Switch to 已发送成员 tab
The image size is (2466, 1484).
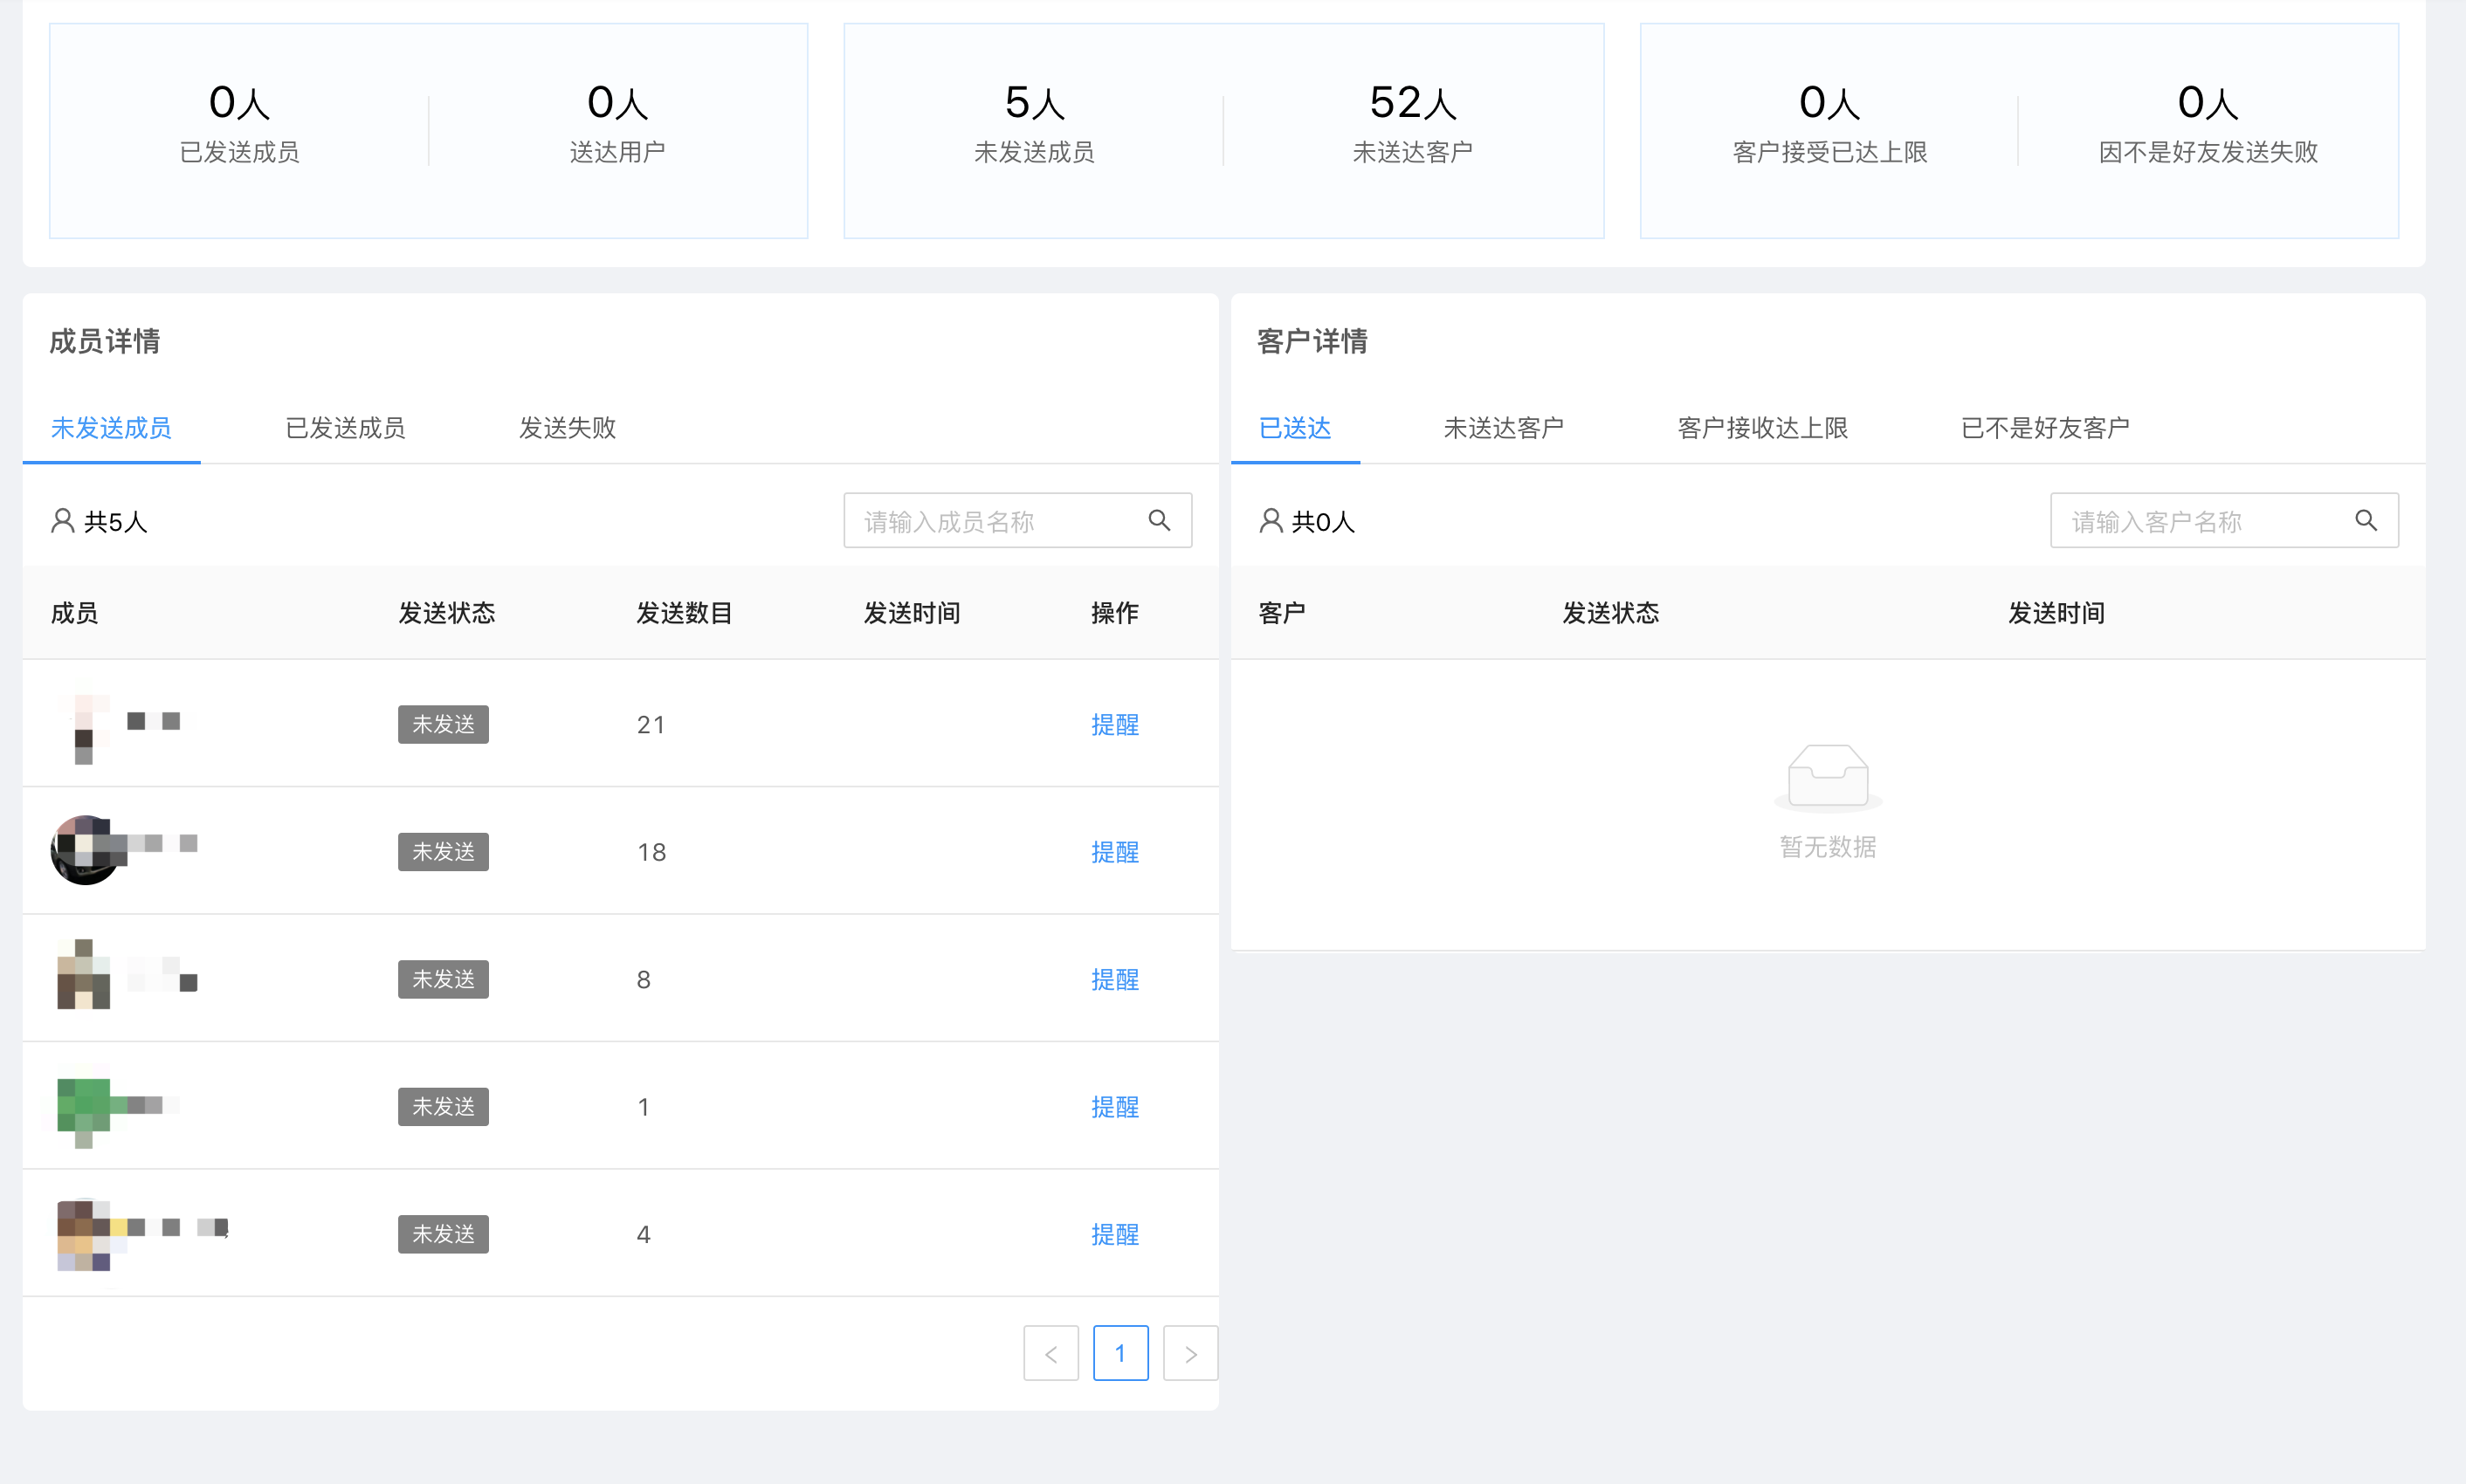(x=345, y=428)
